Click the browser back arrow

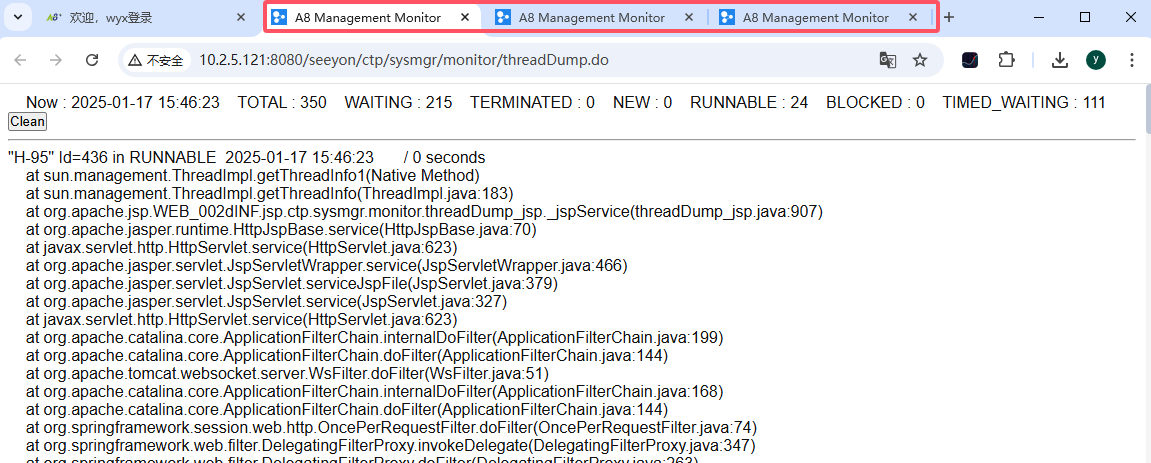tap(20, 60)
